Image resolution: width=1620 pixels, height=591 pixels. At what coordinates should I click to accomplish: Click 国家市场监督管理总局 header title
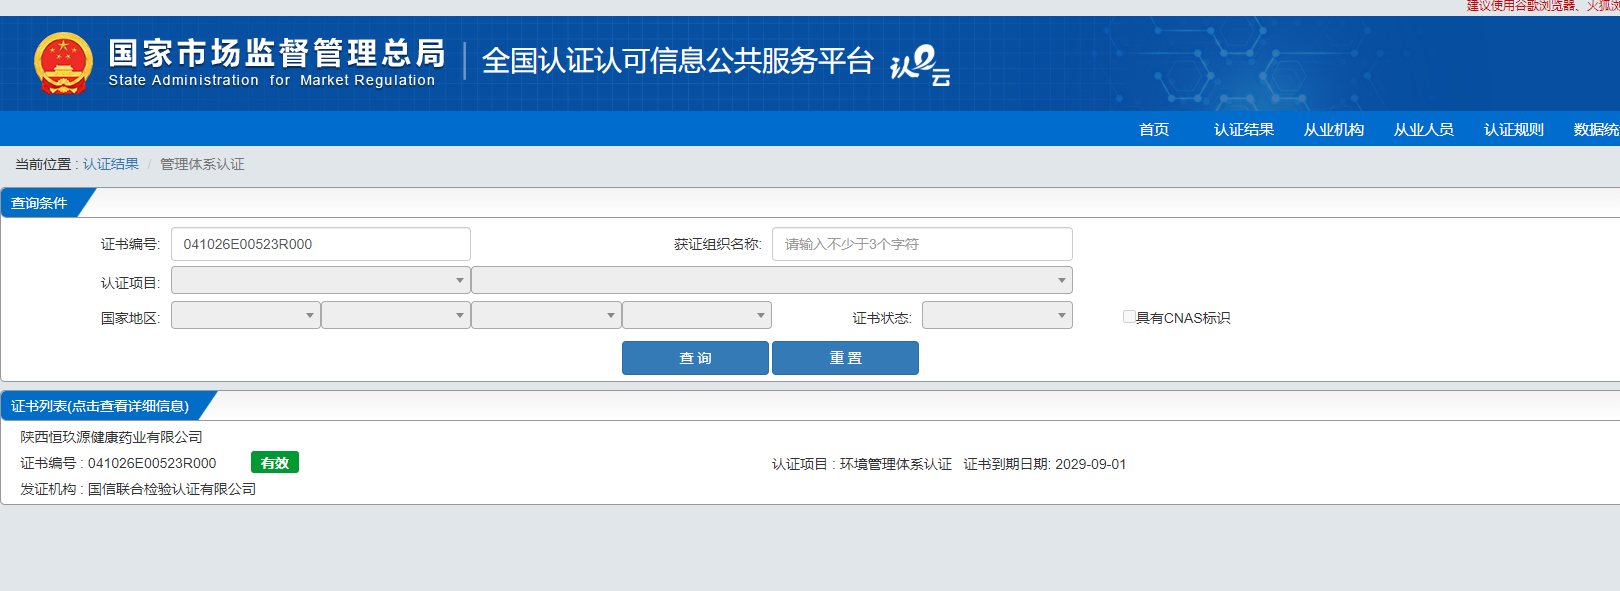click(277, 52)
